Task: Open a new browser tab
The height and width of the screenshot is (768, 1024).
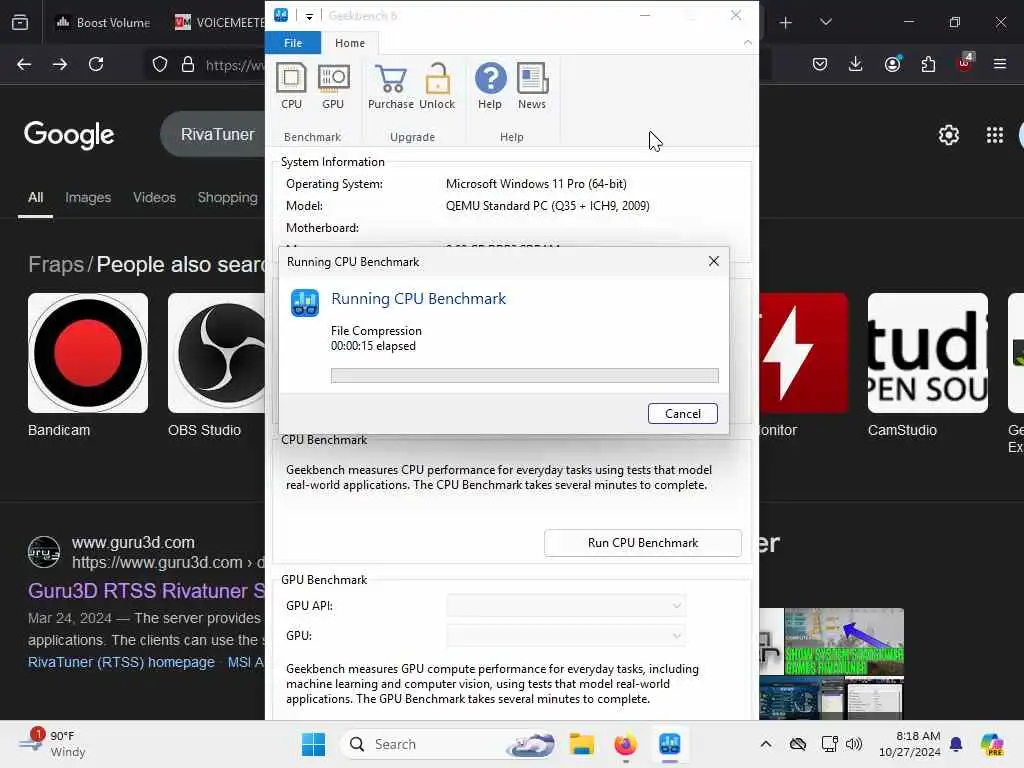Action: [x=786, y=22]
